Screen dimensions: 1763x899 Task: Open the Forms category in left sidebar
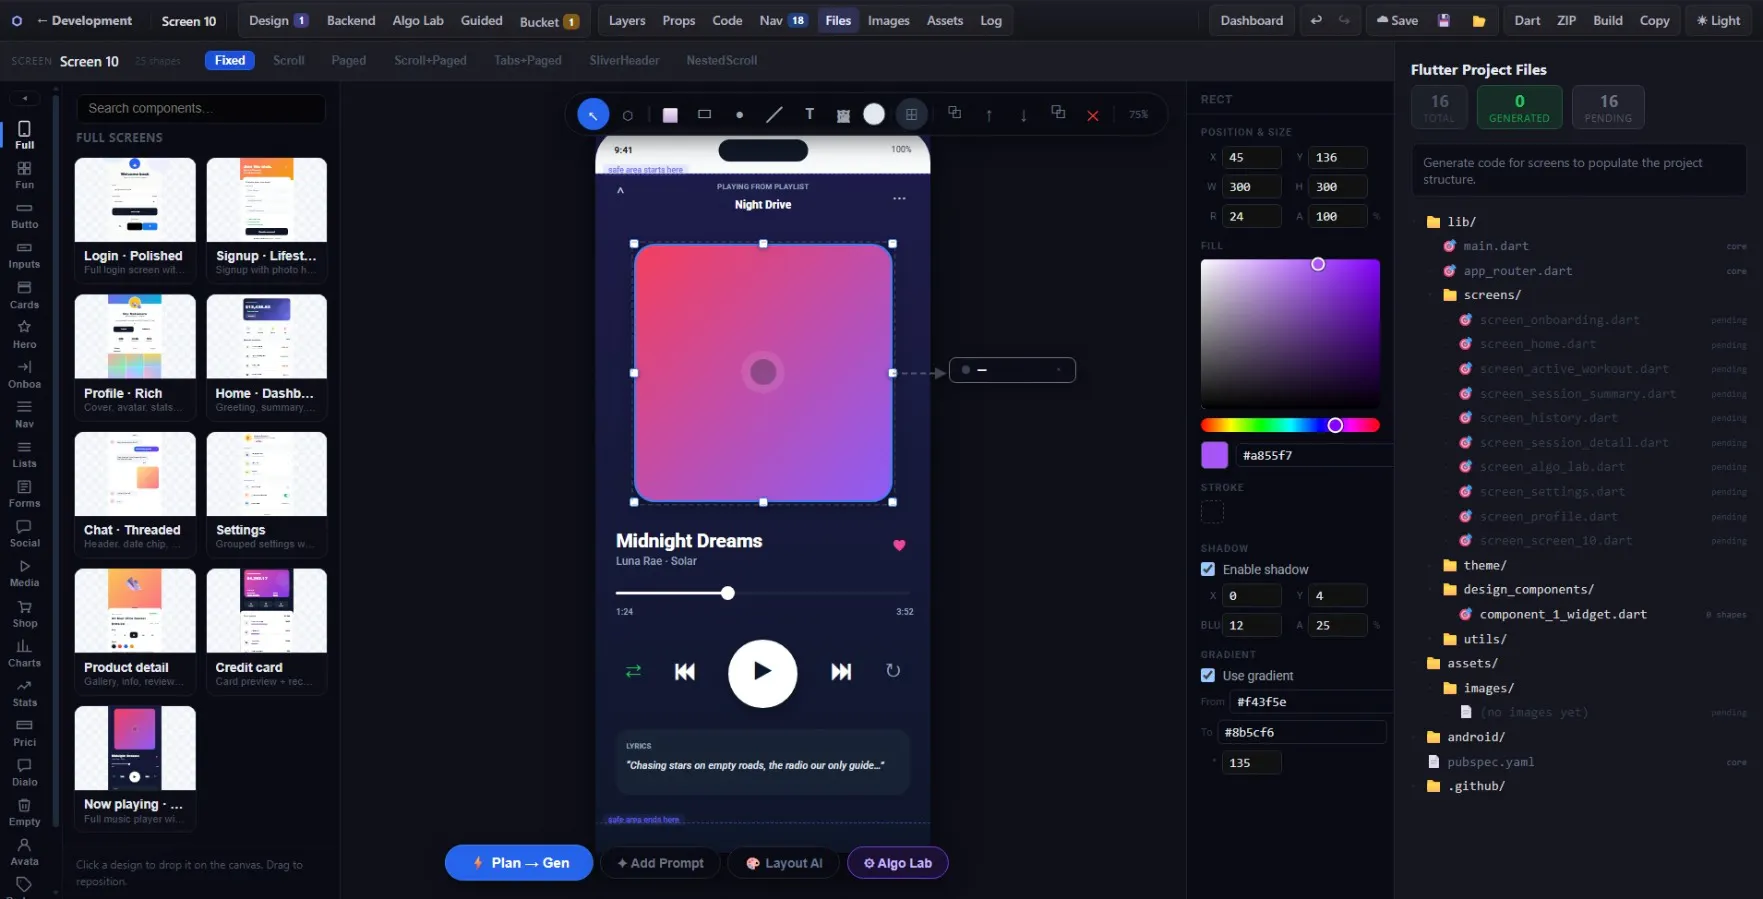(x=24, y=494)
